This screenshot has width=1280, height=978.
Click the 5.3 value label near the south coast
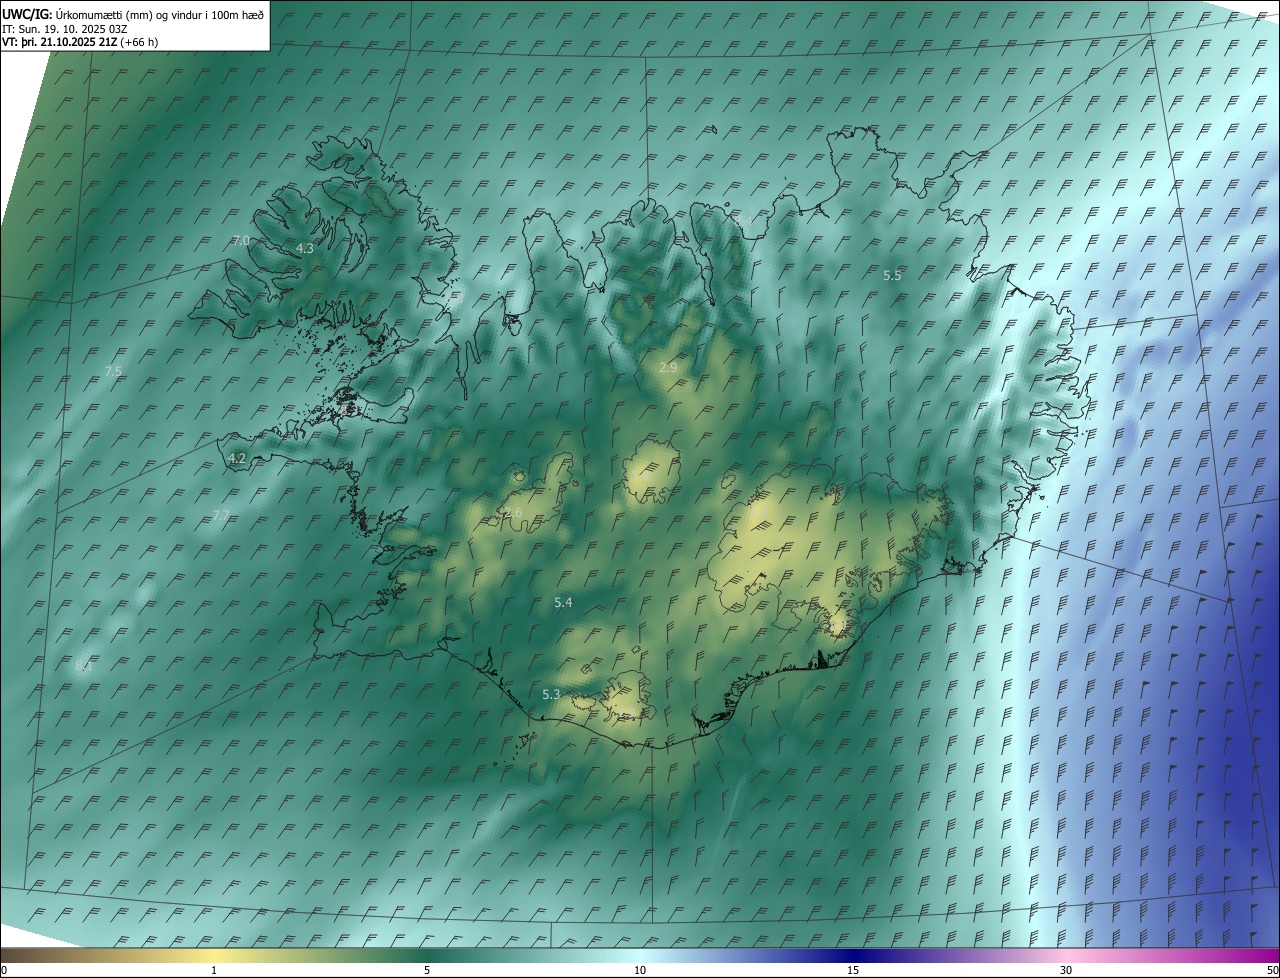[x=551, y=694]
